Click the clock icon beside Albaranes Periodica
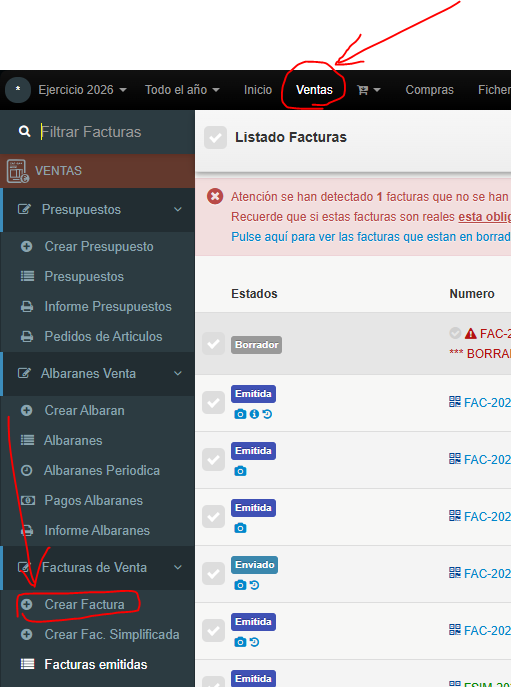This screenshot has width=511, height=687. click(x=27, y=471)
